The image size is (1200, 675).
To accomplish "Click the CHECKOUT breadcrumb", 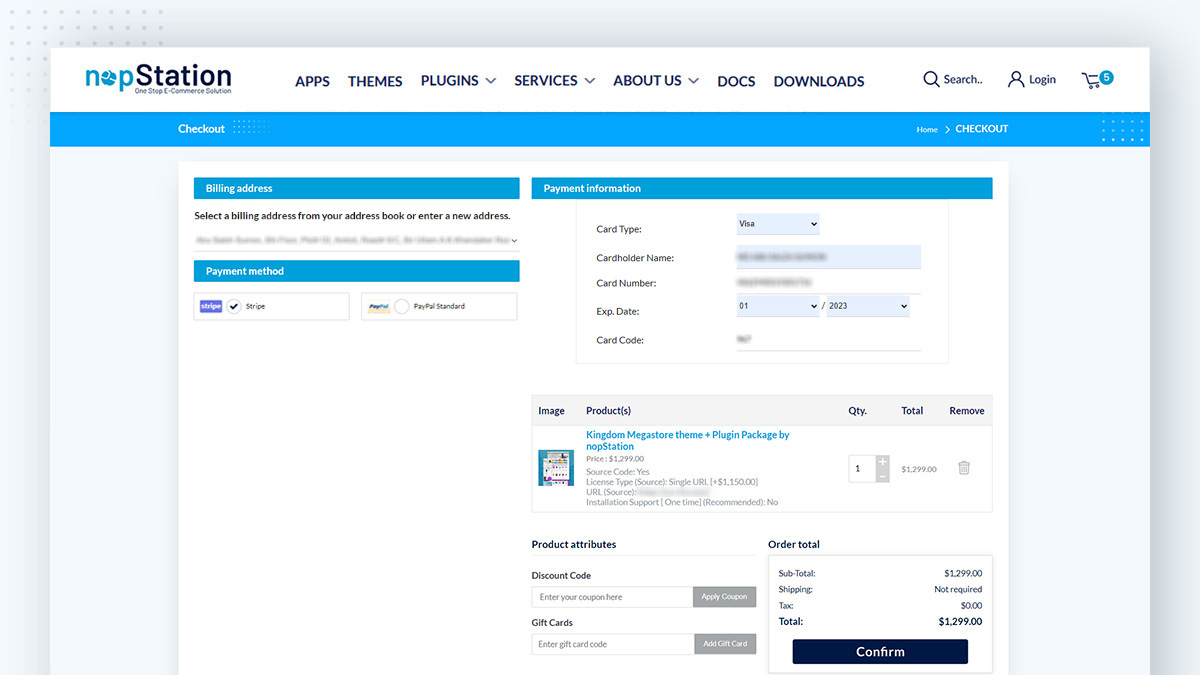I will 982,129.
